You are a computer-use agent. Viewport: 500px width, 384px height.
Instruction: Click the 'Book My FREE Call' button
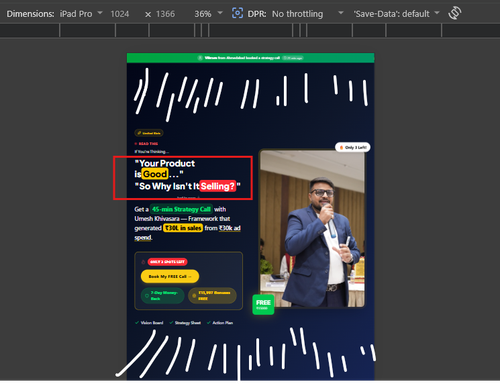tap(170, 276)
